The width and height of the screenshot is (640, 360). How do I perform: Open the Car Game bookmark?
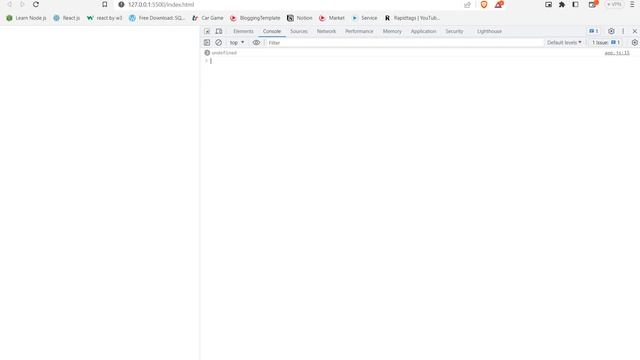208,18
